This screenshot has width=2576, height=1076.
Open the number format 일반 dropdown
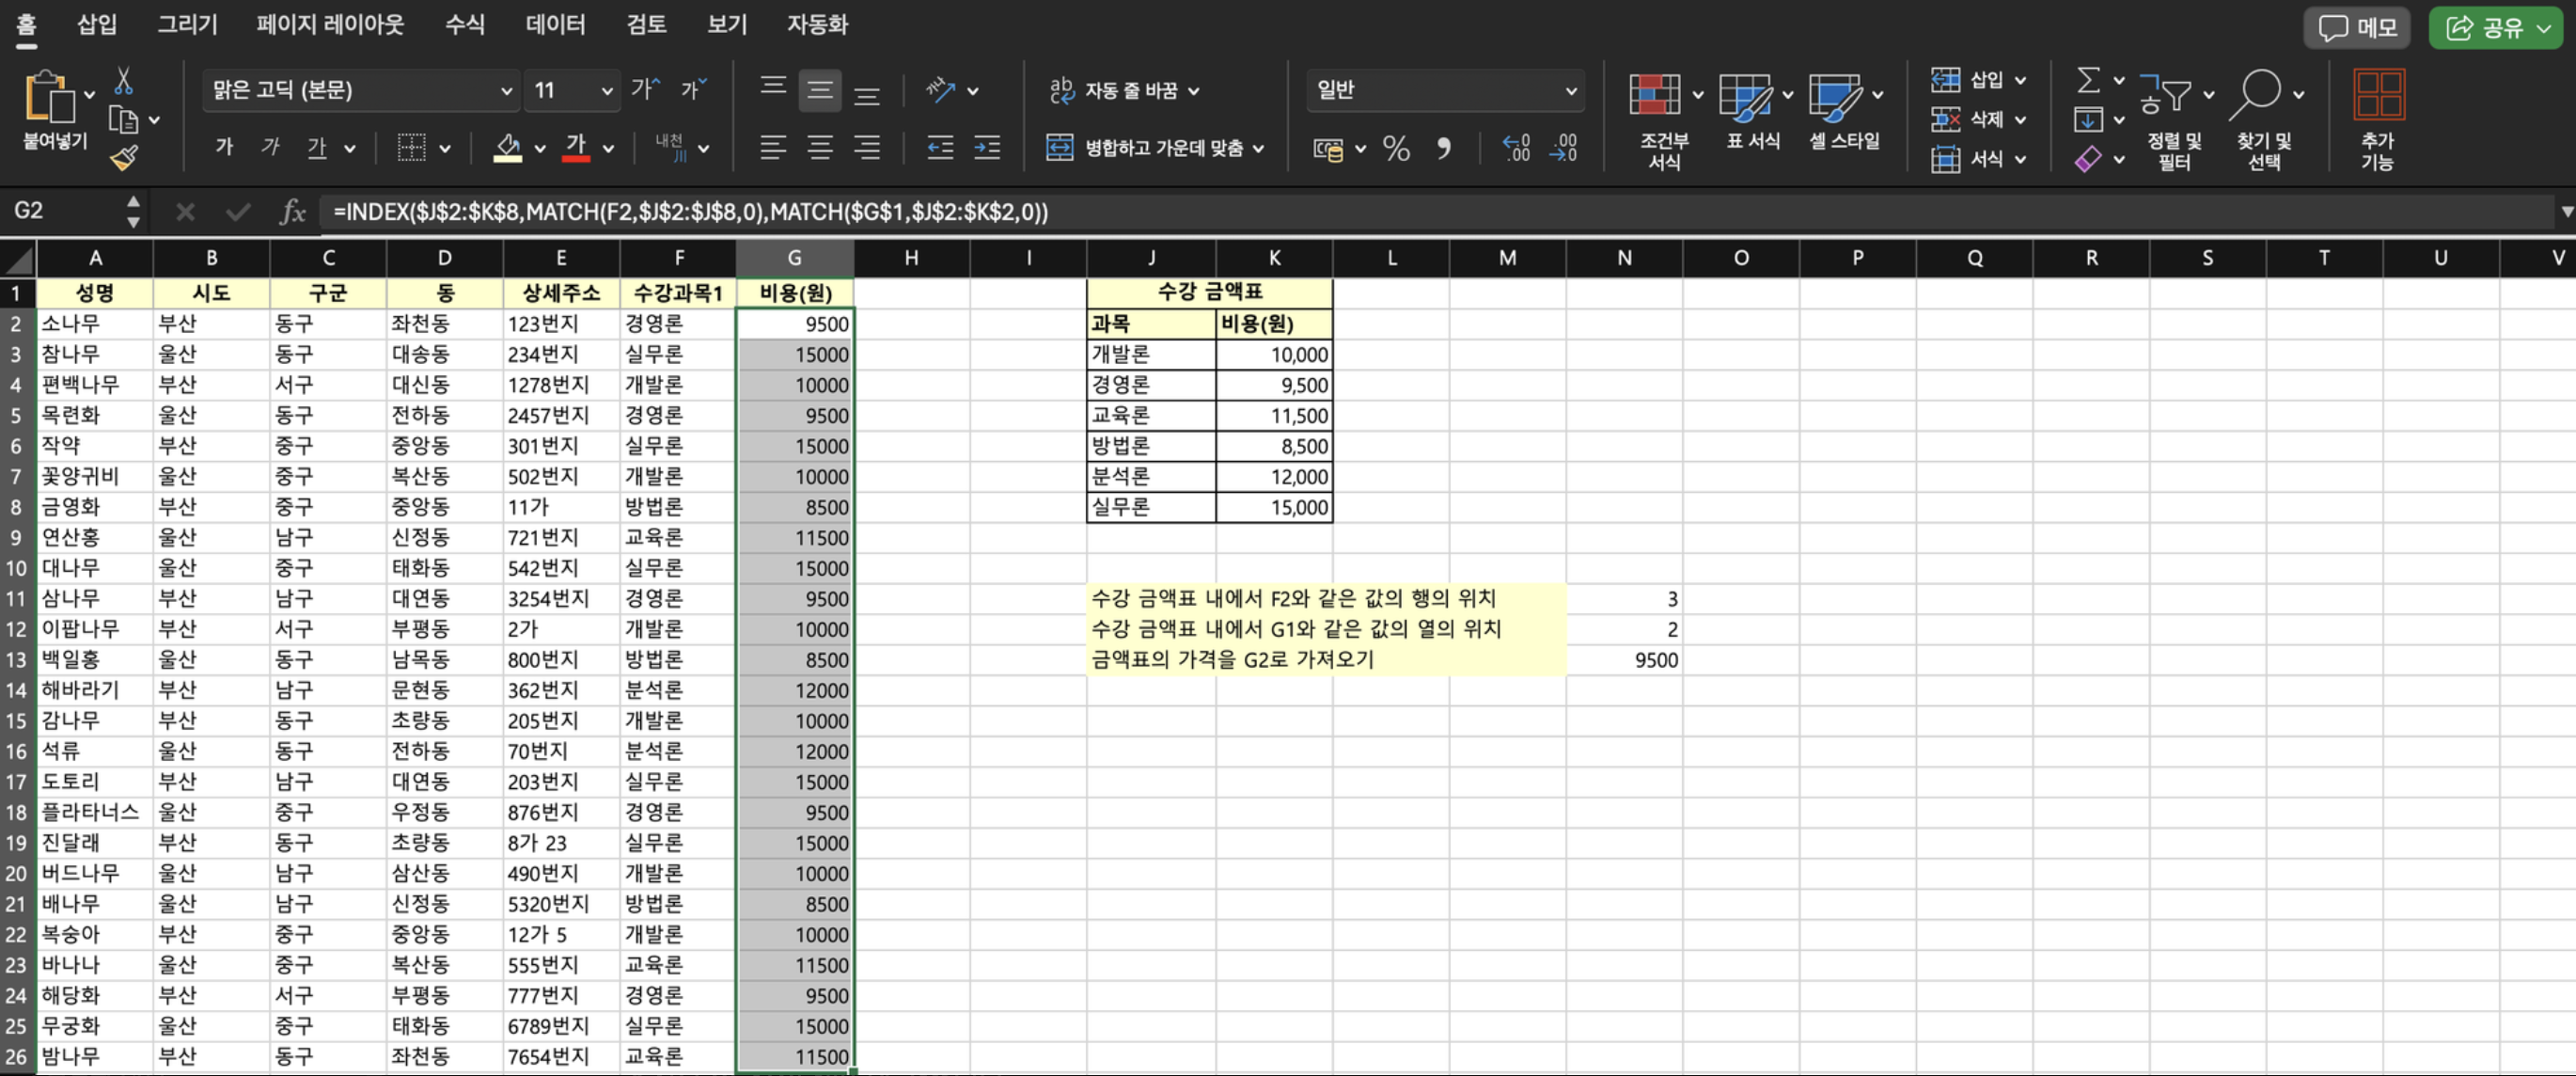[x=1570, y=91]
